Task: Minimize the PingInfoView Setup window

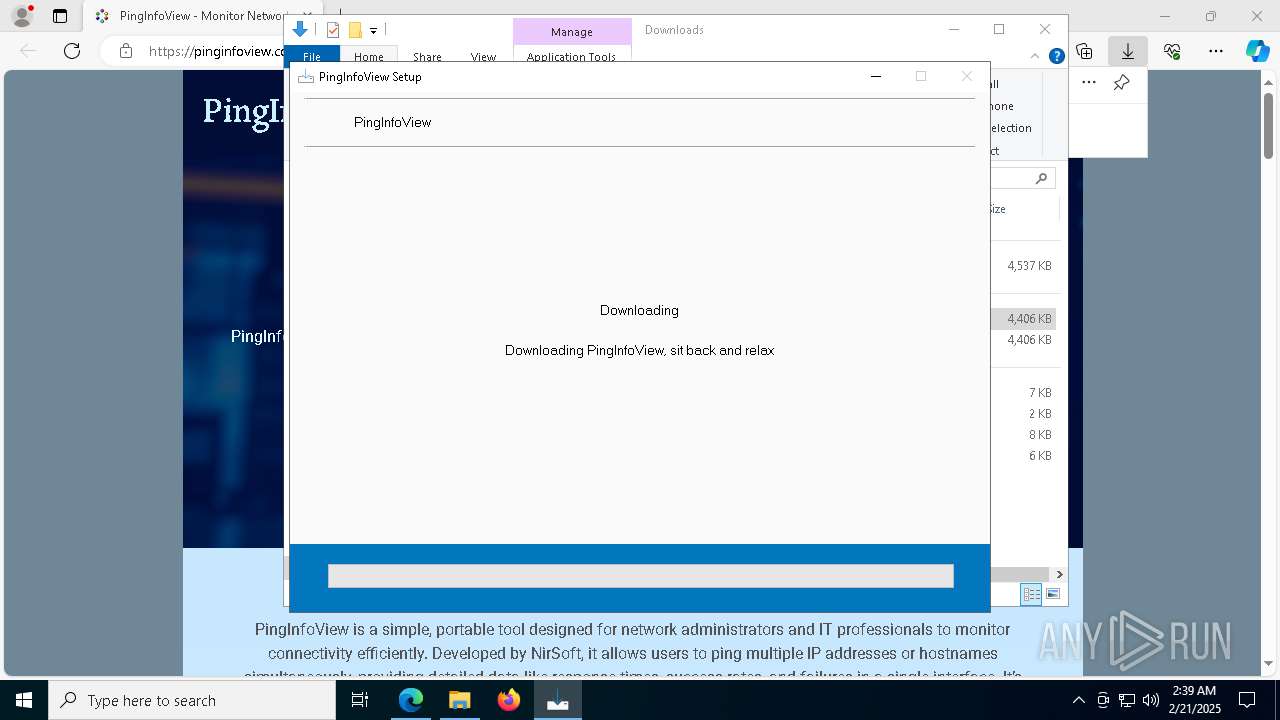Action: (x=876, y=76)
